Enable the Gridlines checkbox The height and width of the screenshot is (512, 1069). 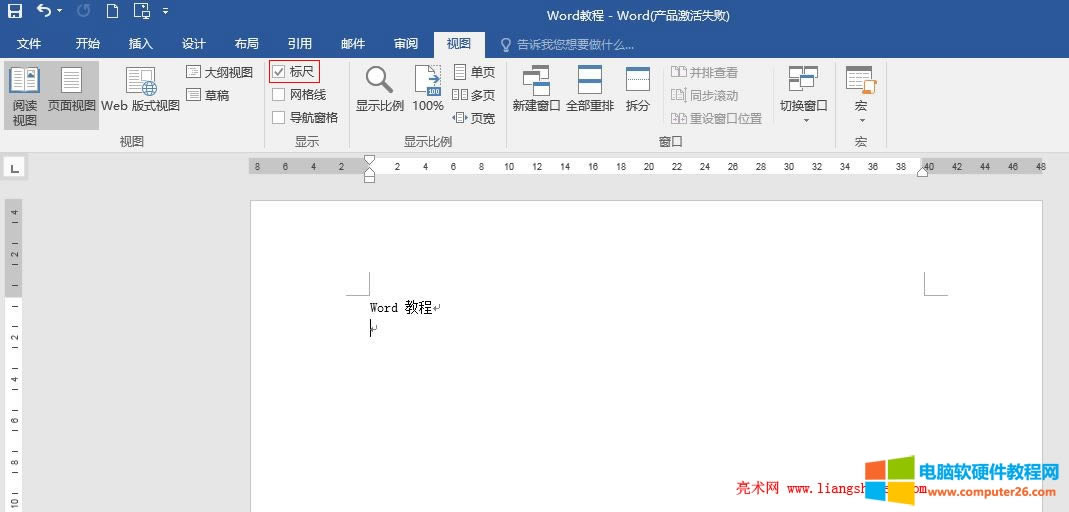tap(279, 95)
